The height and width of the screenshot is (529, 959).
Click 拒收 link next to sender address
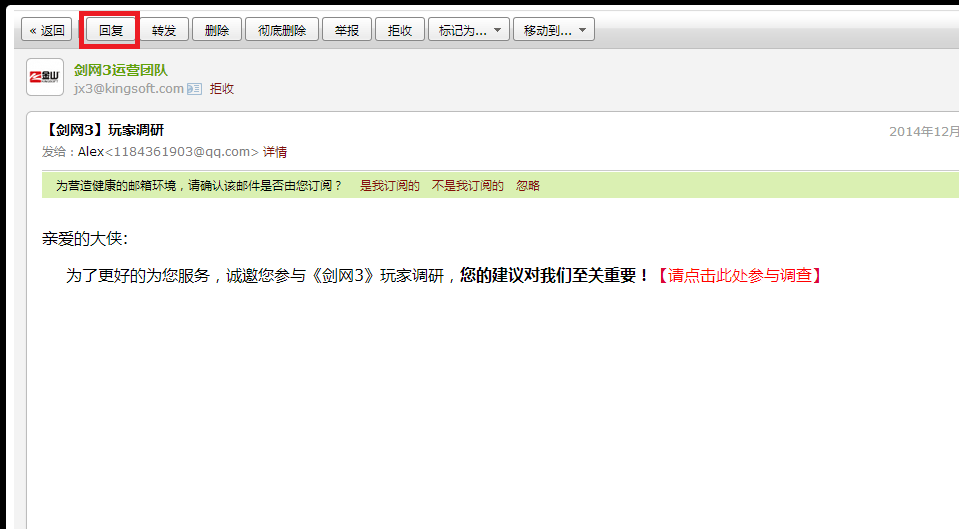(x=221, y=89)
